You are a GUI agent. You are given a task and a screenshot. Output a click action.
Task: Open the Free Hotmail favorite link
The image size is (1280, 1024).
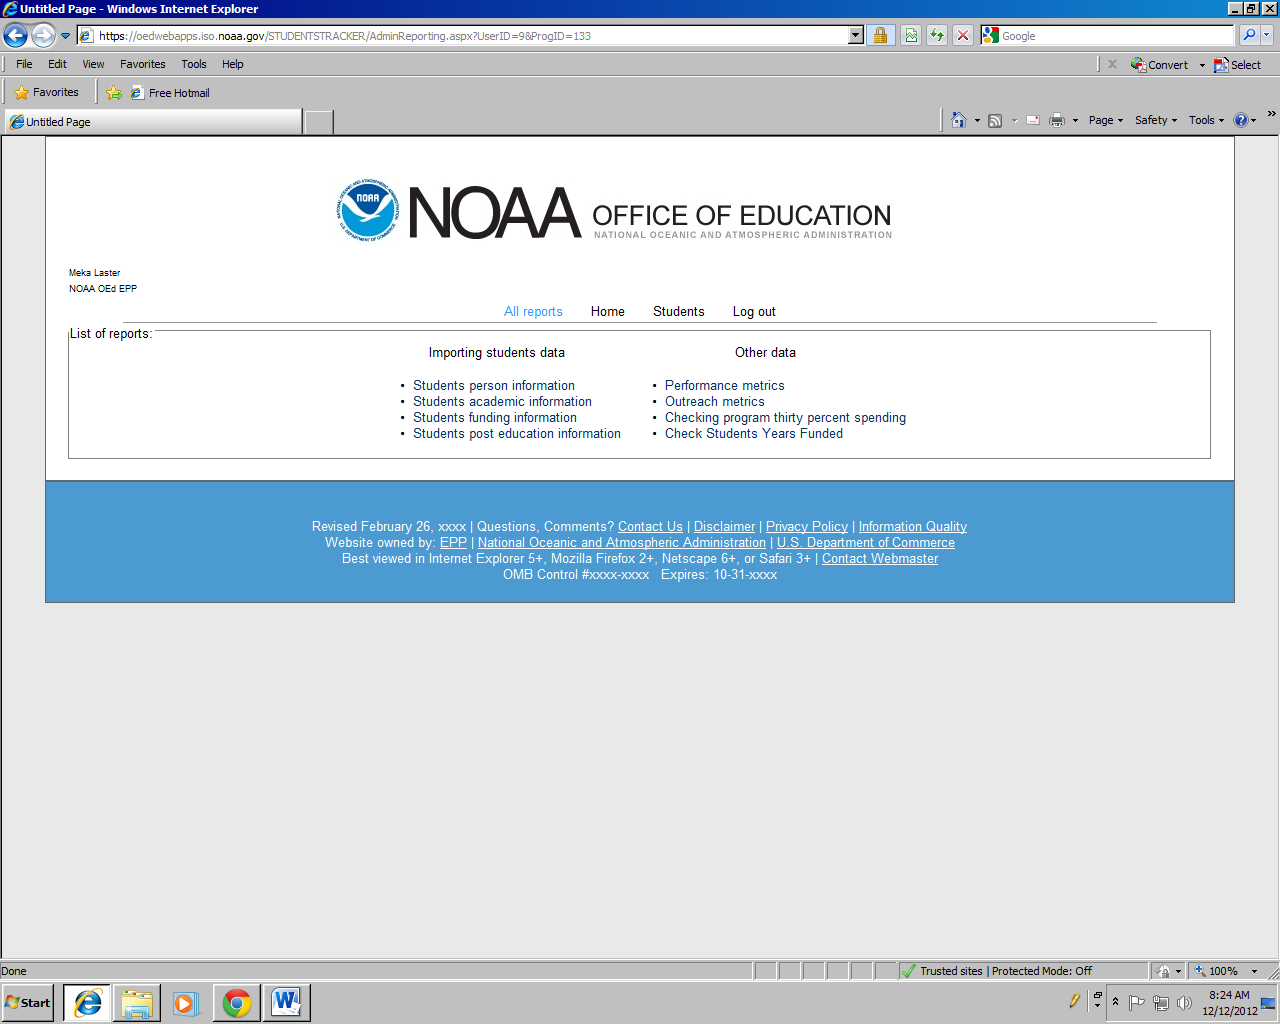point(170,93)
